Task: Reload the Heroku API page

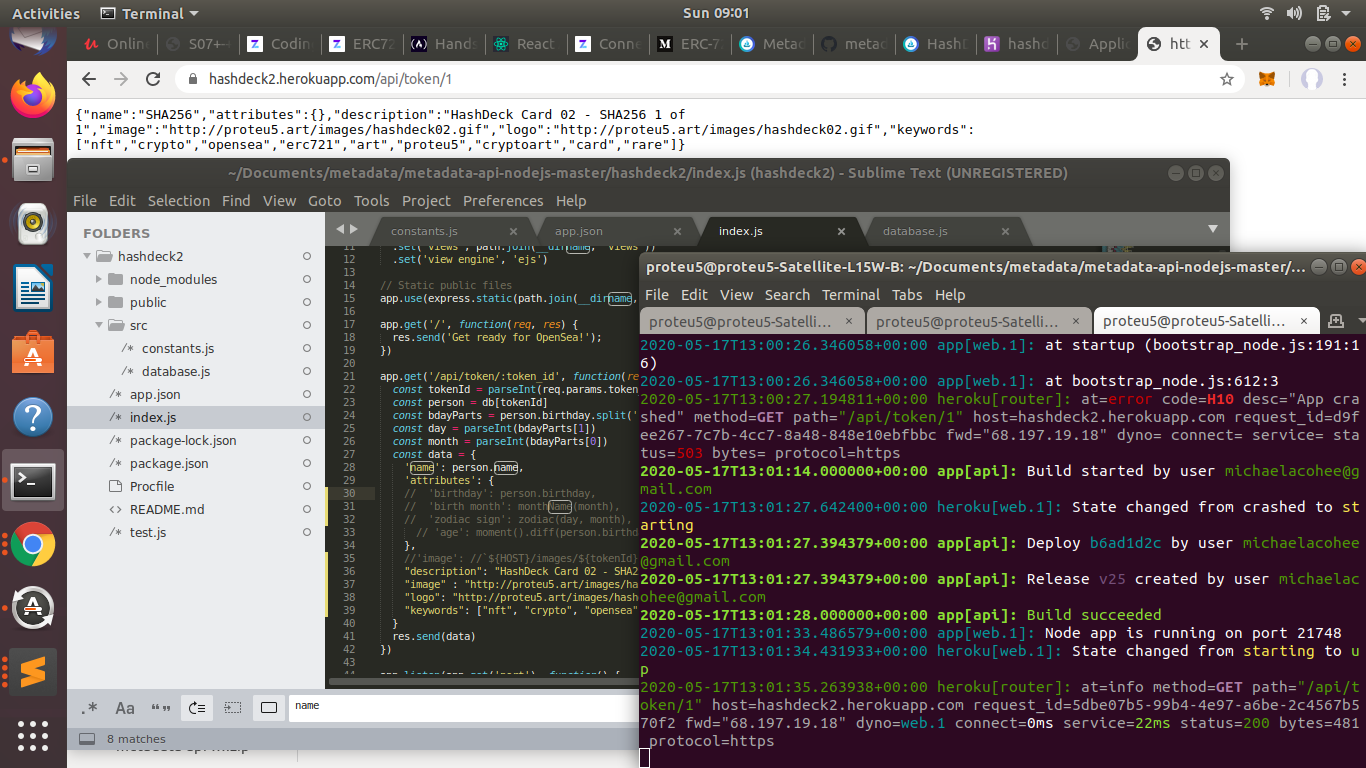Action: (153, 79)
